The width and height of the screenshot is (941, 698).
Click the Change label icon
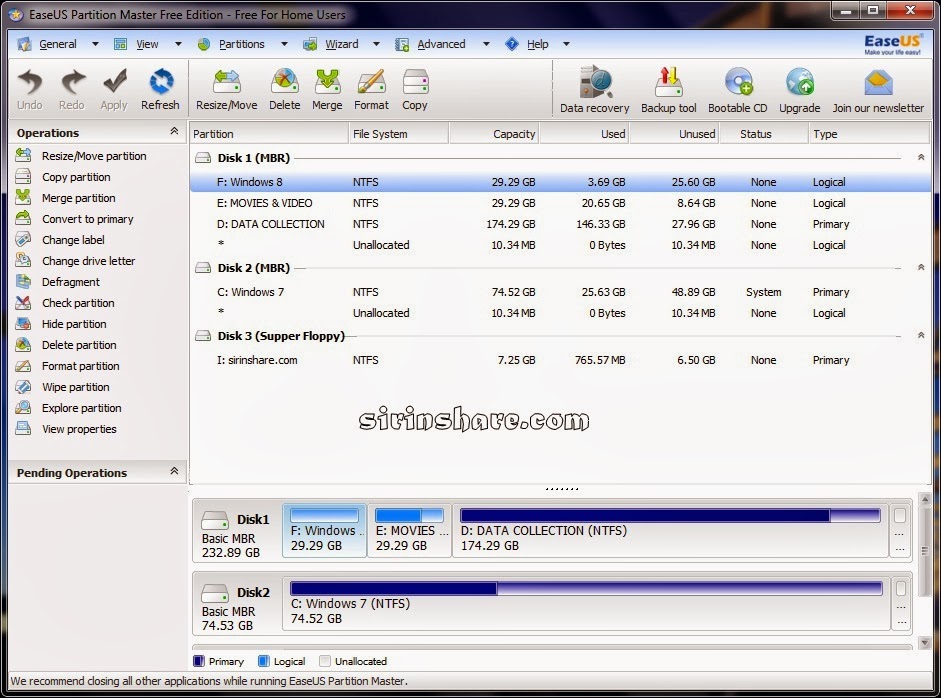[23, 239]
